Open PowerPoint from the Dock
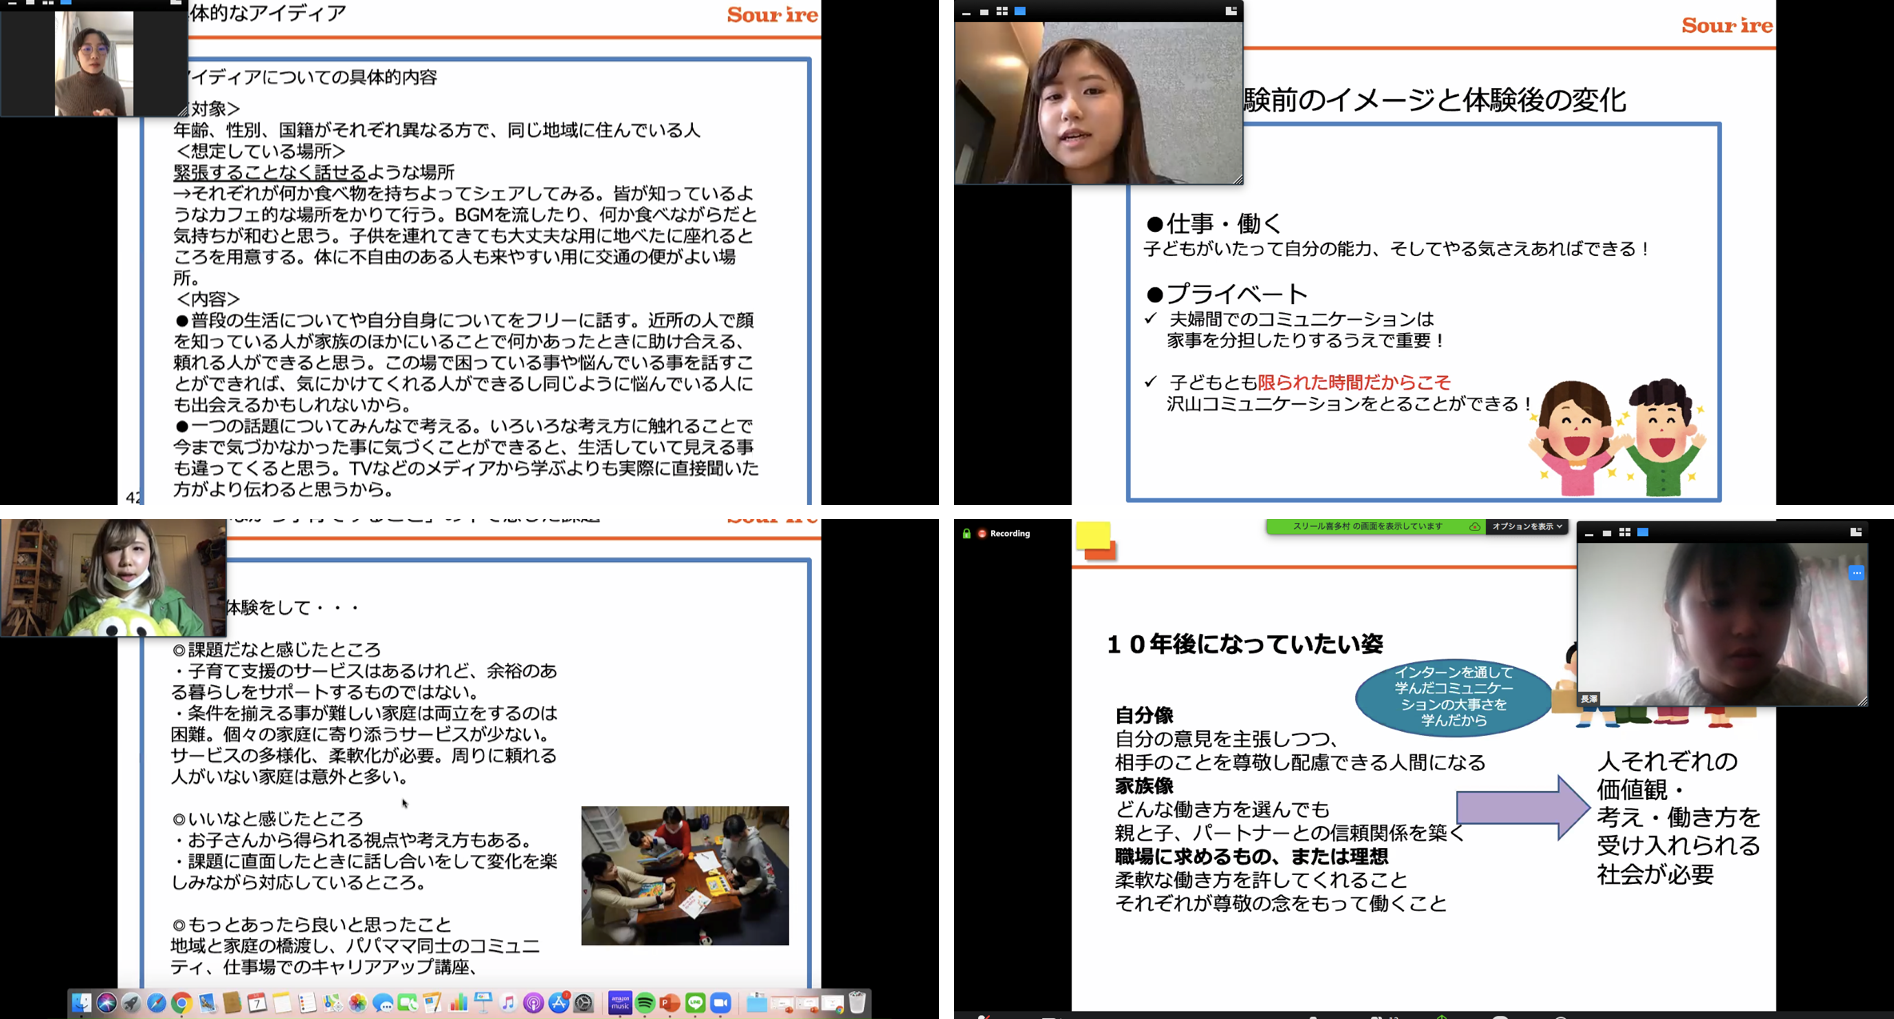Screen dimensions: 1894x1019 click(x=670, y=1003)
